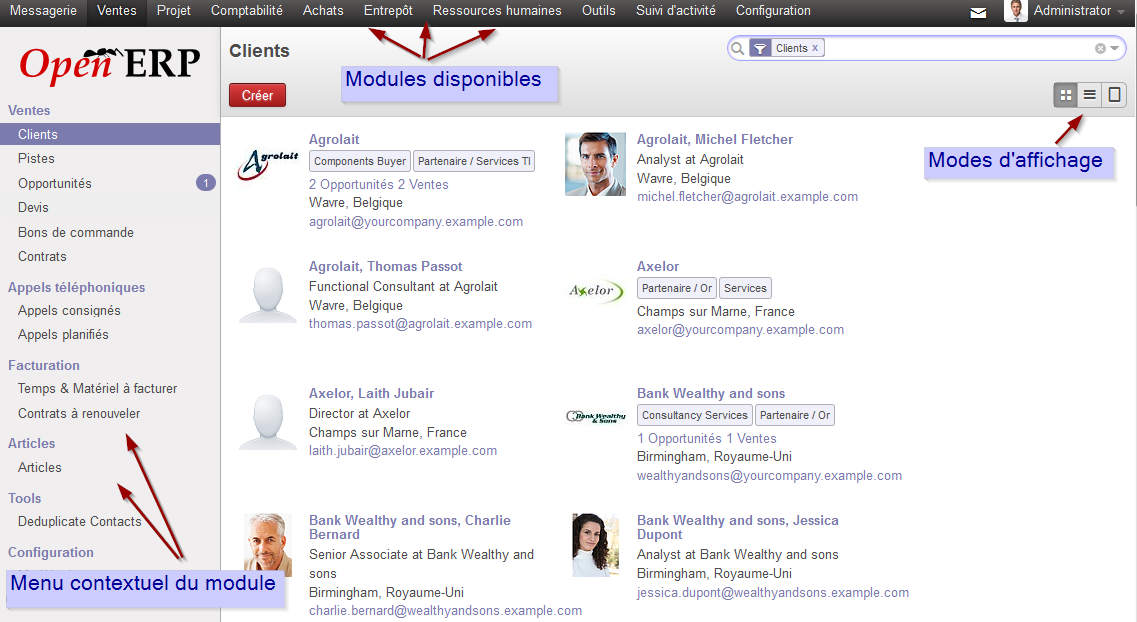Screen dimensions: 1137x622
Task: Click the jessica.dupont@wealthyandsons.example.com email
Action: tap(773, 592)
